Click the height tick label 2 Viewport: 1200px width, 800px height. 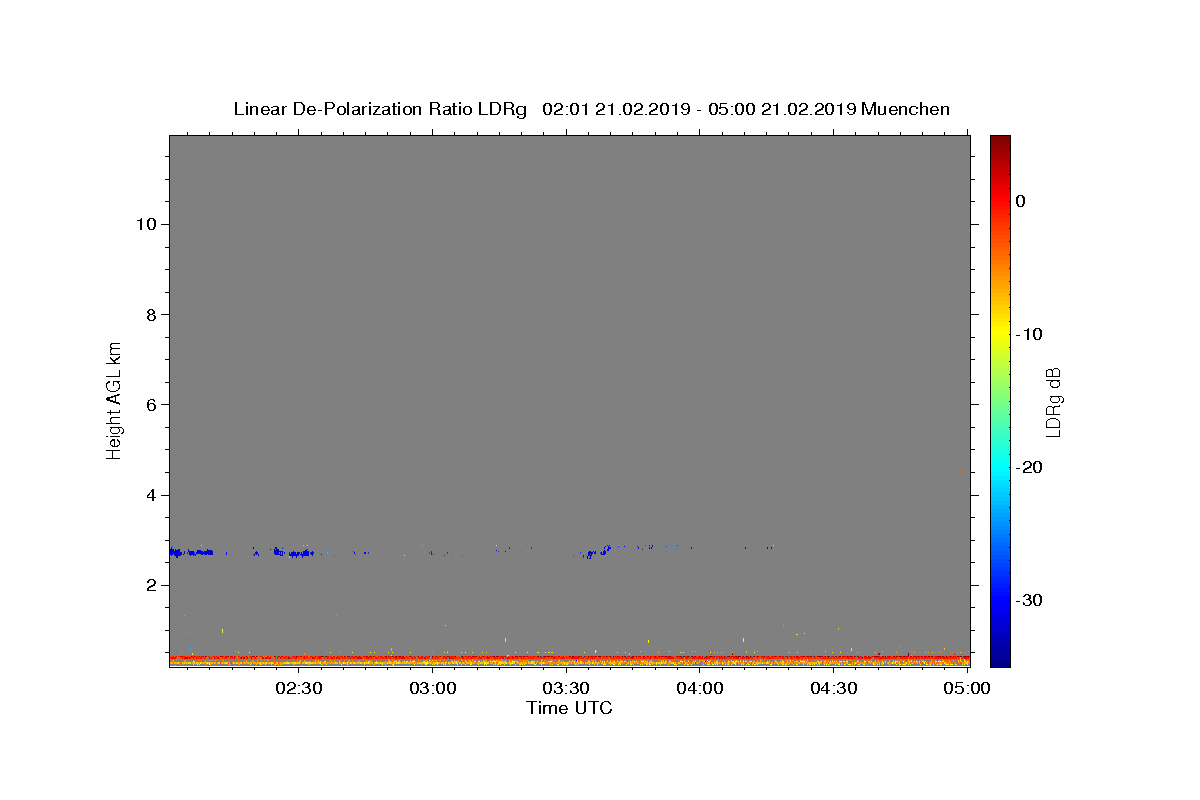(x=151, y=585)
